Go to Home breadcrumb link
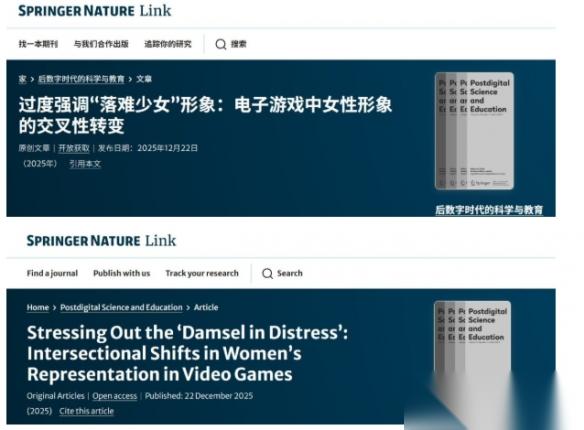Viewport: 584px width, 430px height. [x=38, y=308]
